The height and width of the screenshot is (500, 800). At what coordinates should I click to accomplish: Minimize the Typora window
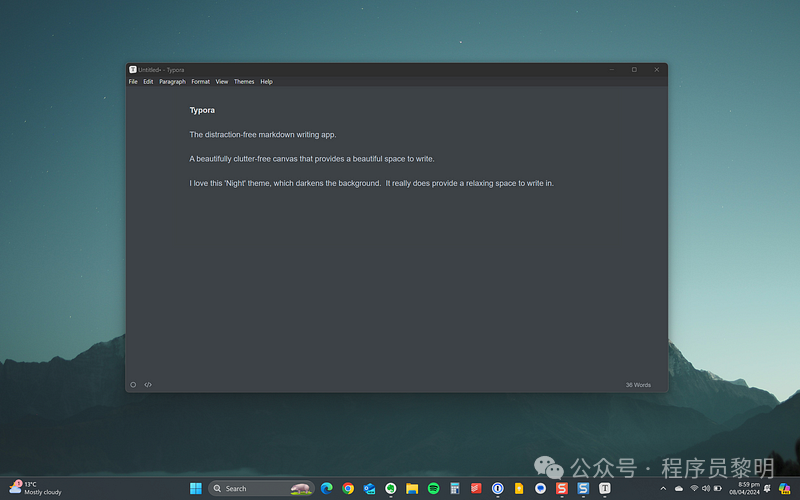612,69
